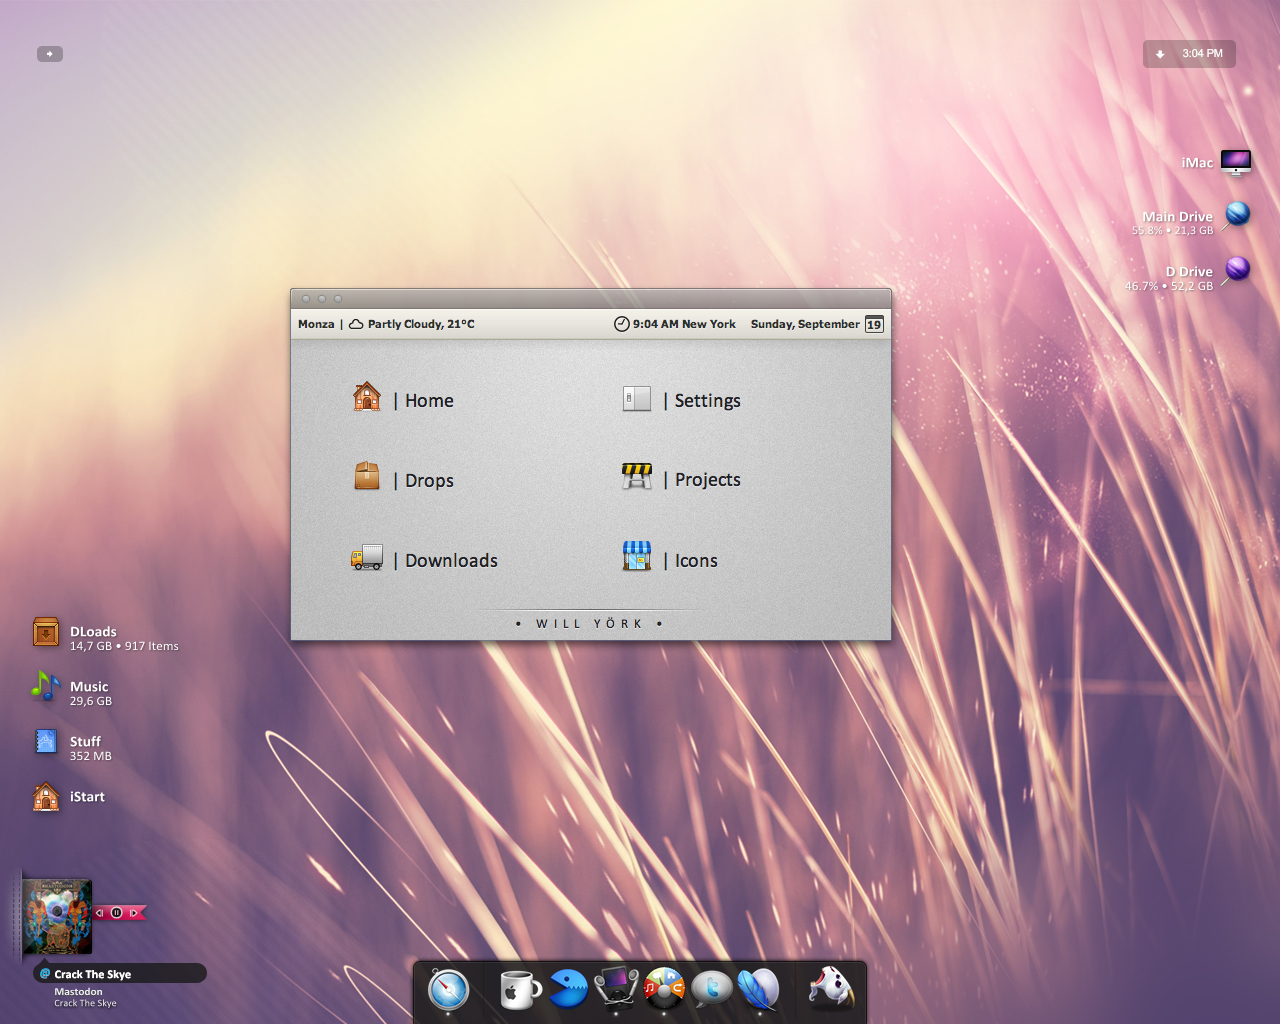The width and height of the screenshot is (1280, 1024).
Task: Open the iMac computer icon
Action: pyautogui.click(x=1236, y=162)
